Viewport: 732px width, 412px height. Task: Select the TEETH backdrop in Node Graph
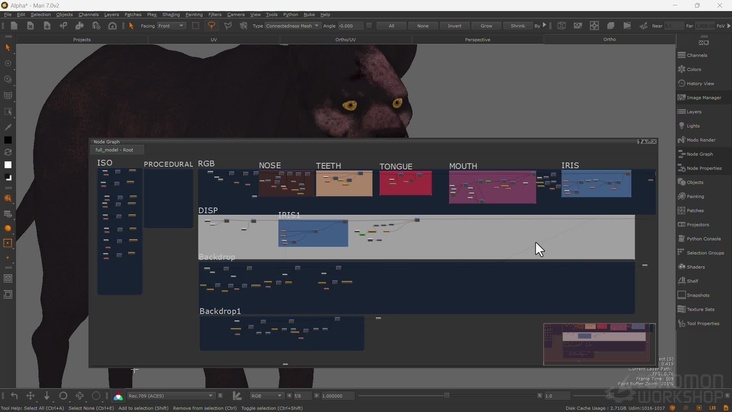[344, 183]
